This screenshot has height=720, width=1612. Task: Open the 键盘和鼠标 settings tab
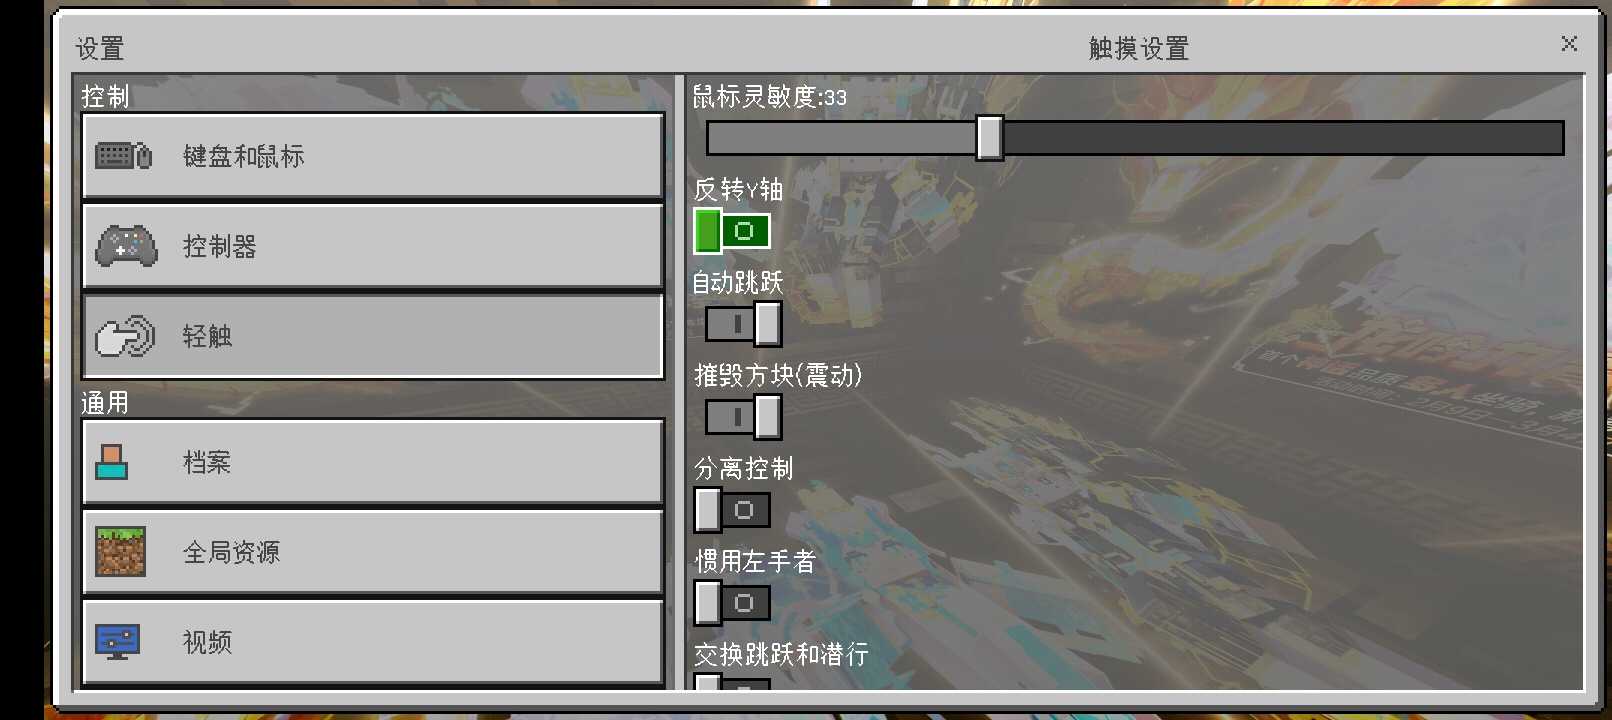(x=373, y=156)
